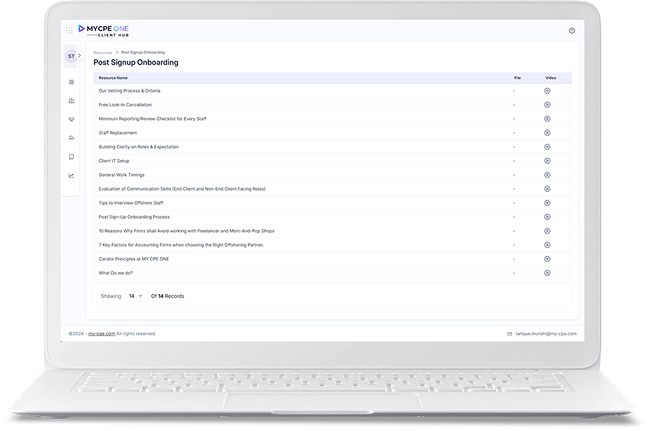Play video for 10 Reasons Why Firms row
The image size is (649, 431).
(x=547, y=231)
